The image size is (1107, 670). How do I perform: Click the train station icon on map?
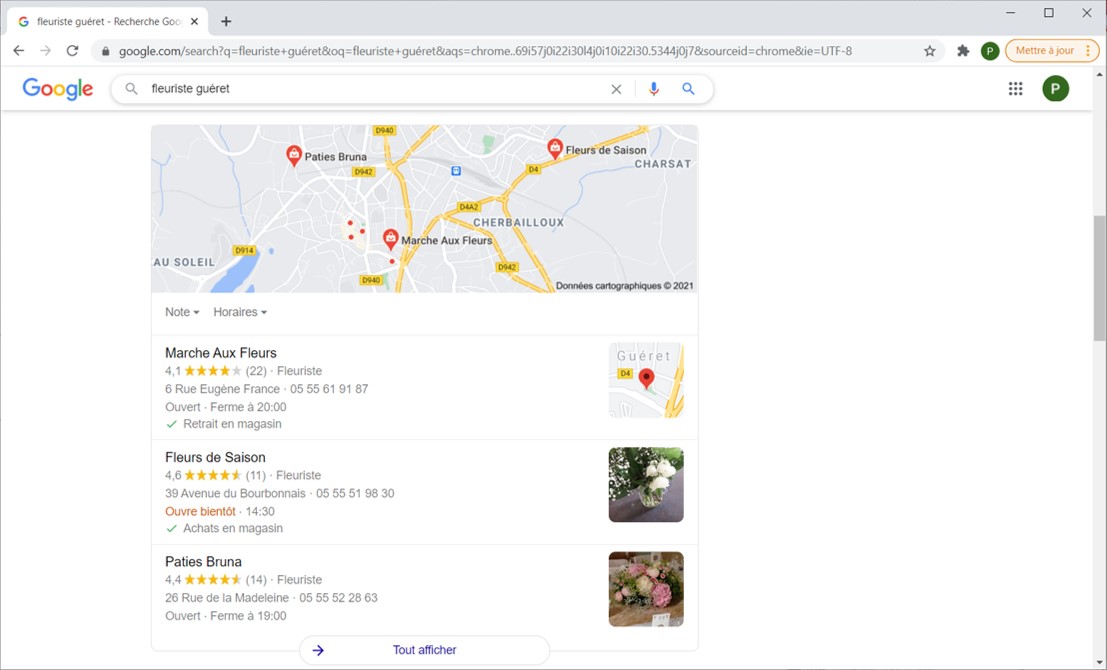tap(456, 171)
